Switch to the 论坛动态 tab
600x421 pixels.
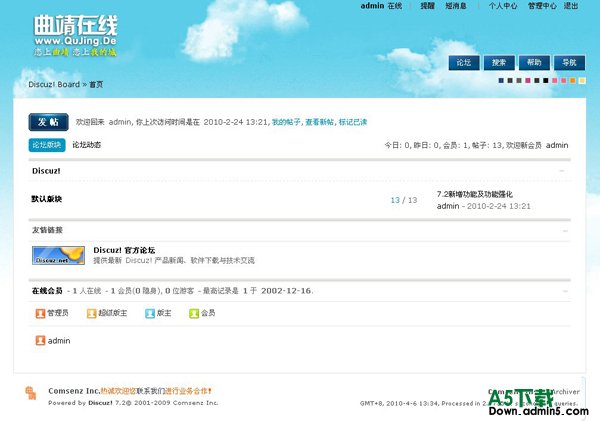pos(86,145)
